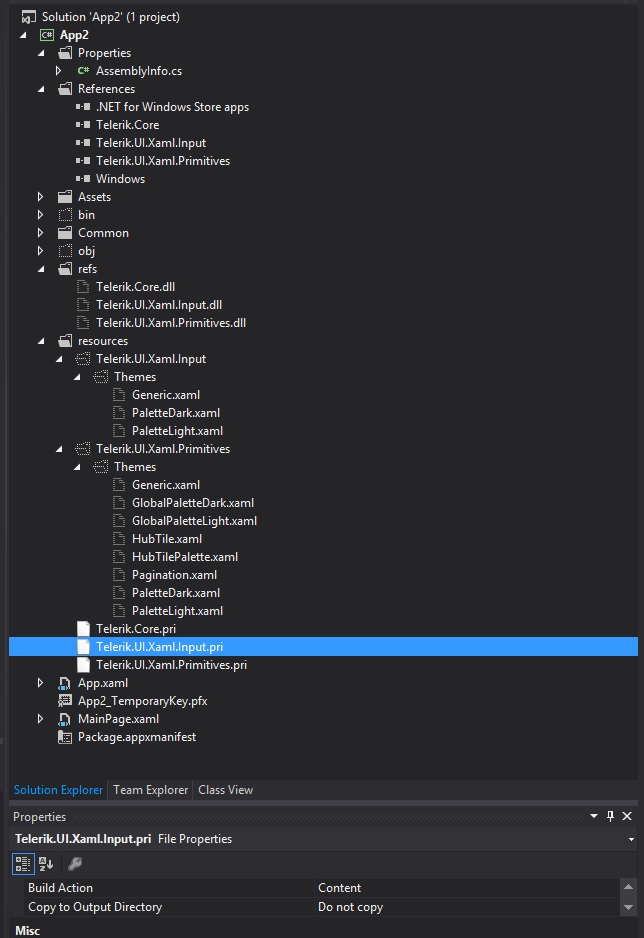The image size is (644, 938).
Task: Select HubTilePalette.xaml in Primitives Themes
Action: (185, 557)
